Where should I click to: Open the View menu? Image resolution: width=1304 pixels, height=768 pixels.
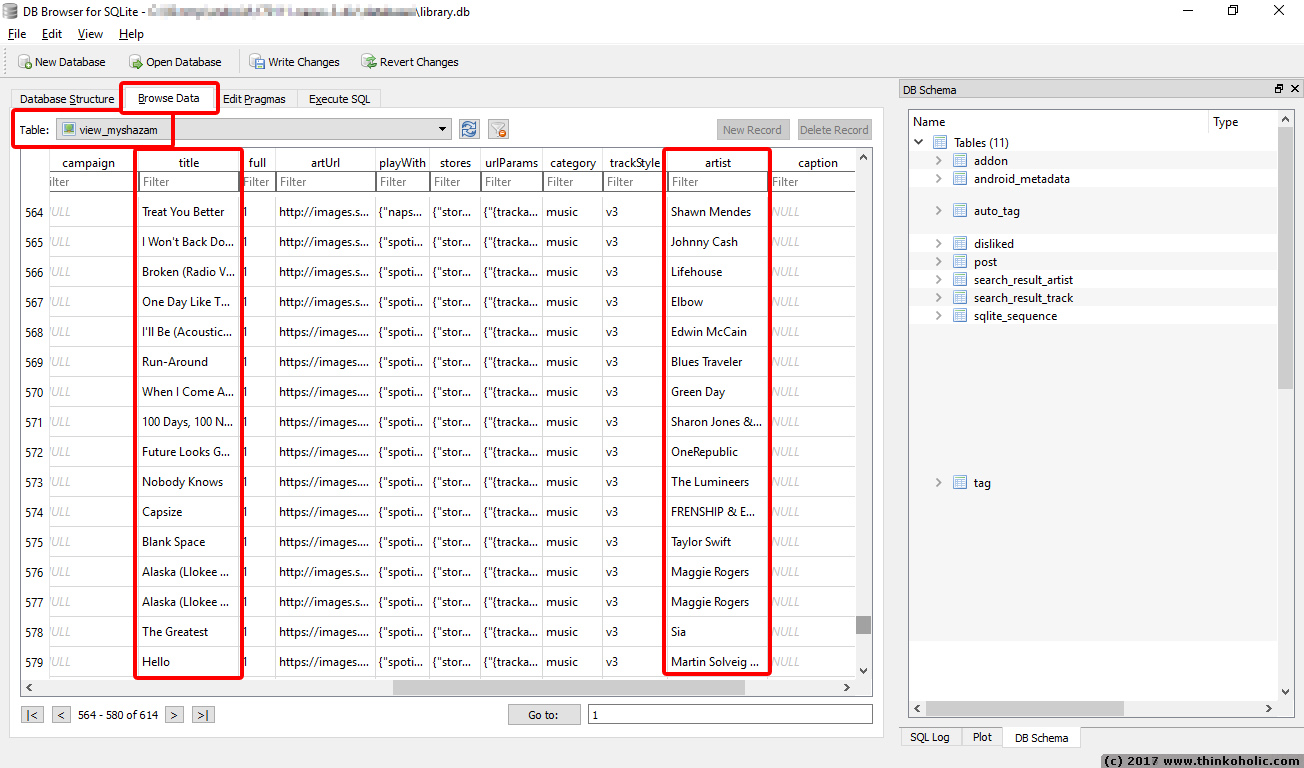(90, 34)
